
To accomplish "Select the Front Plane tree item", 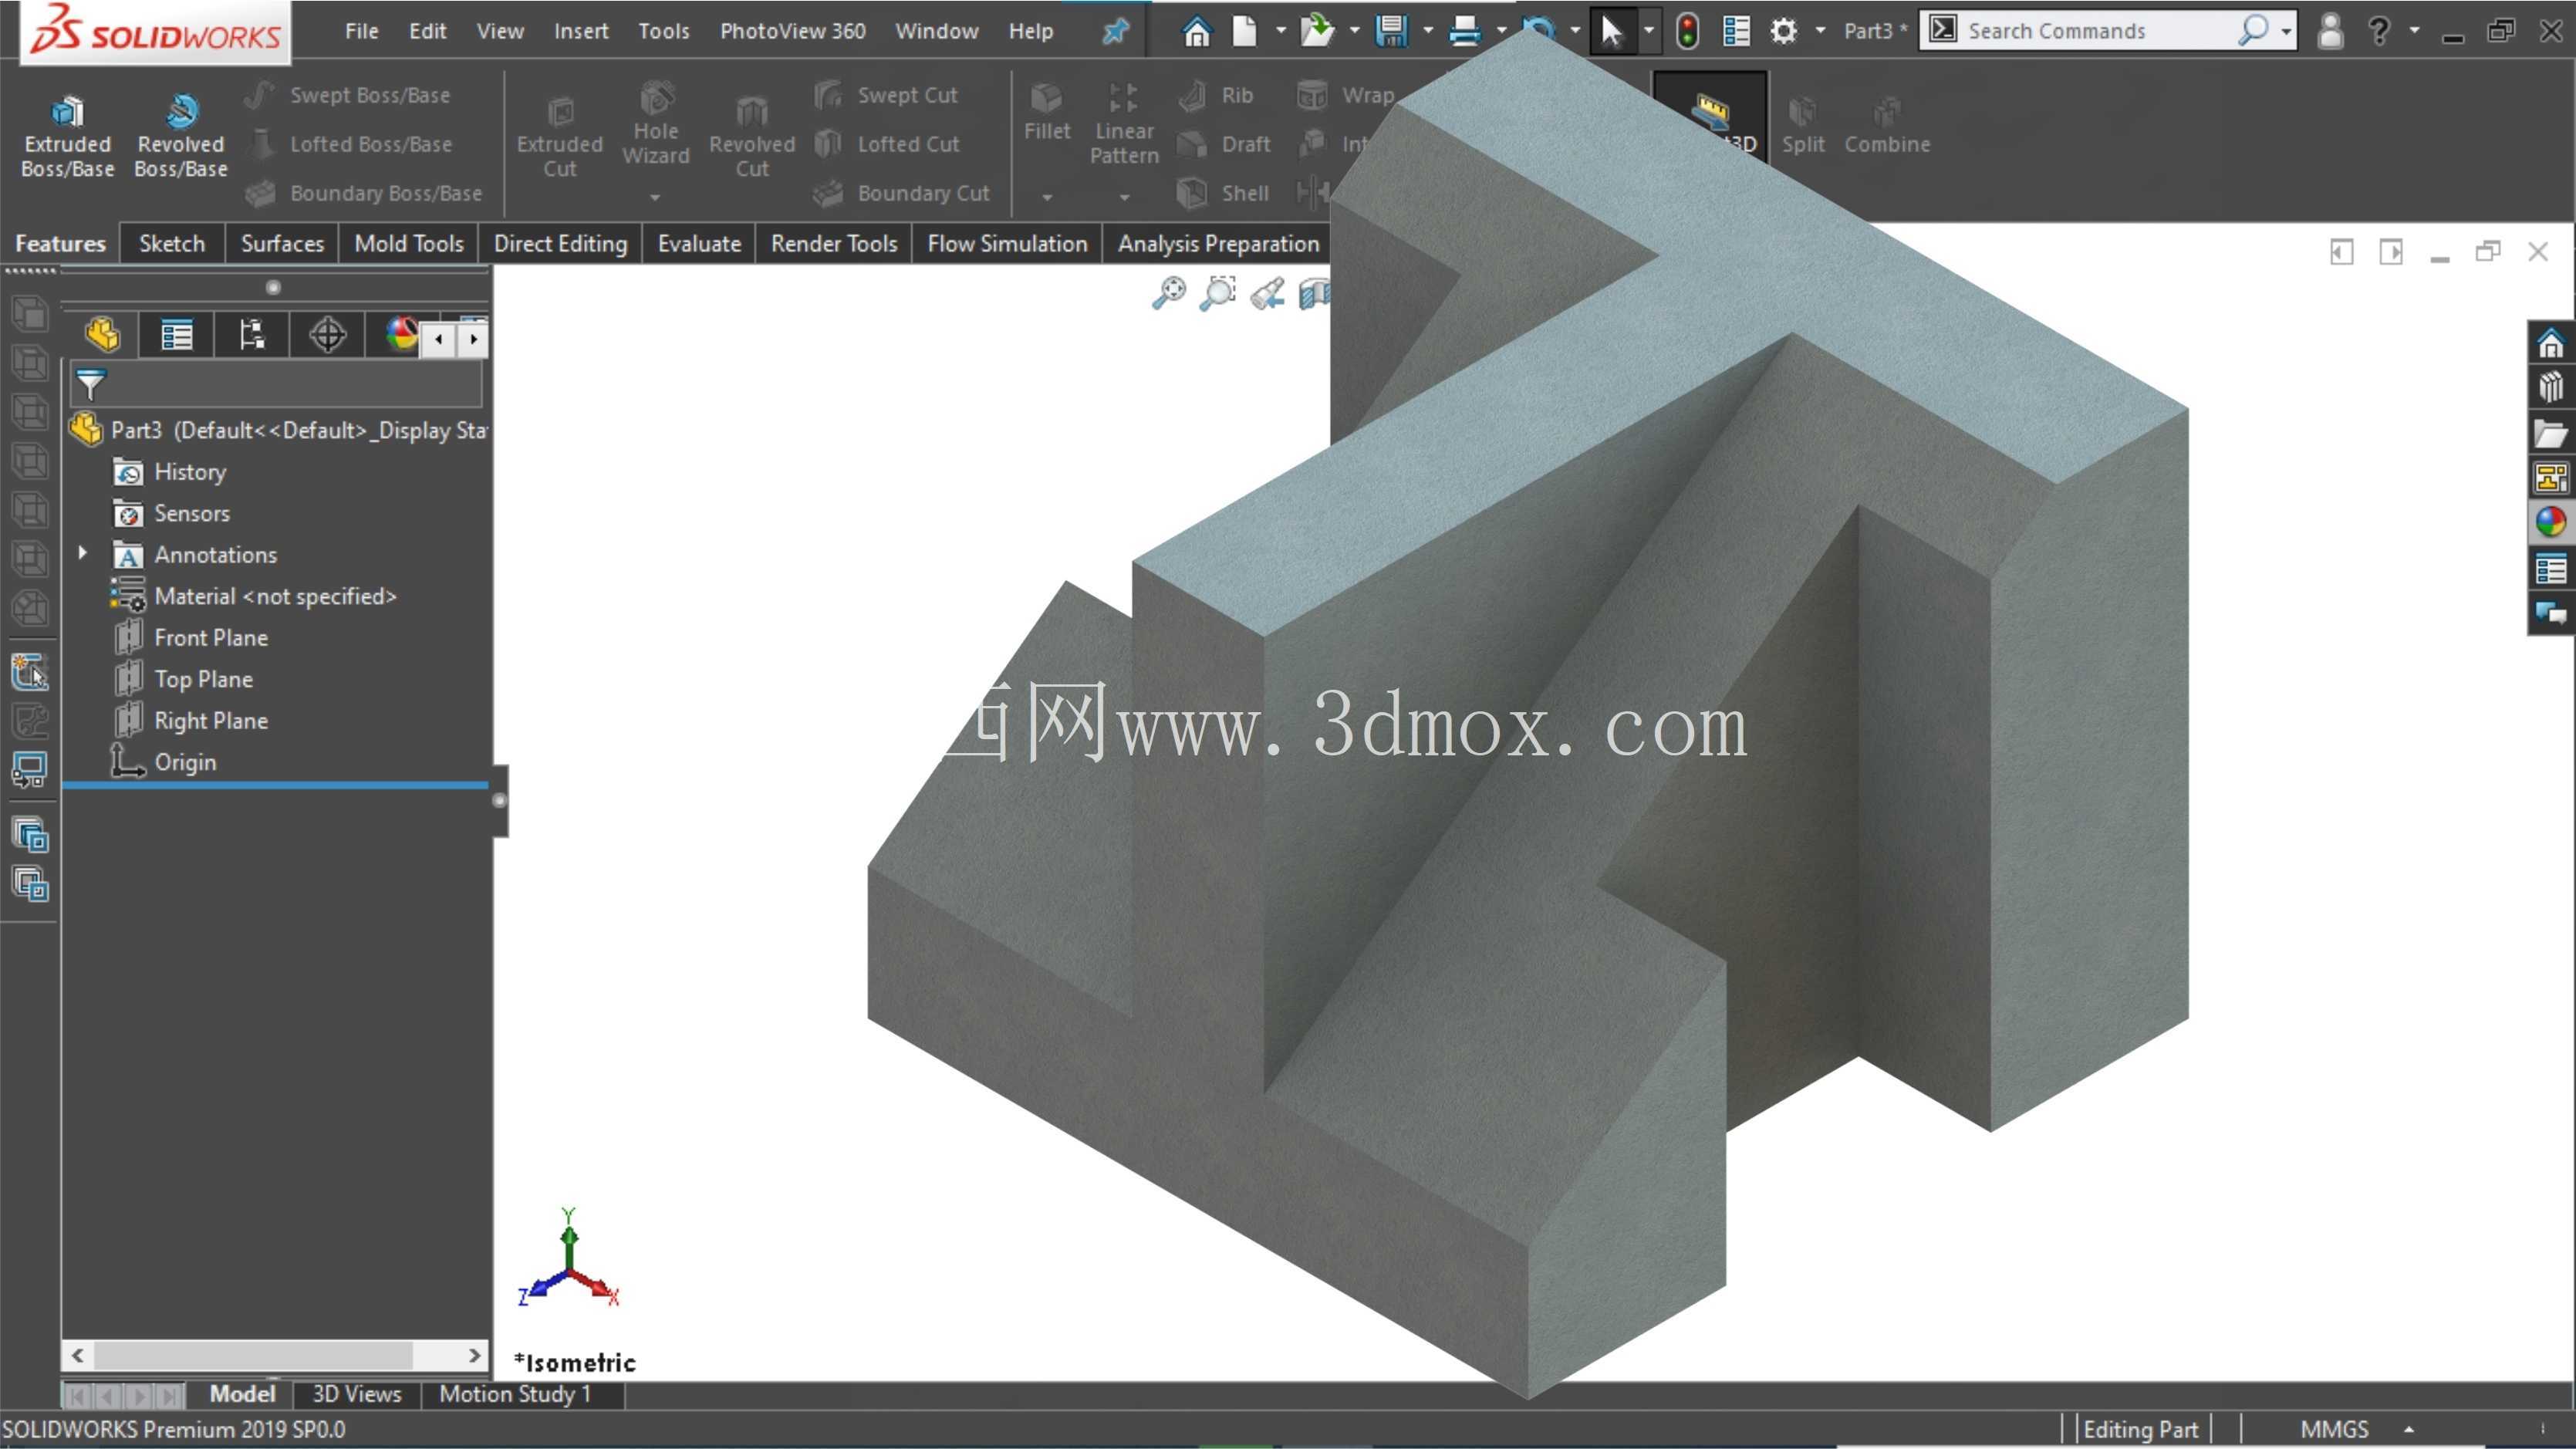I will 190,637.
